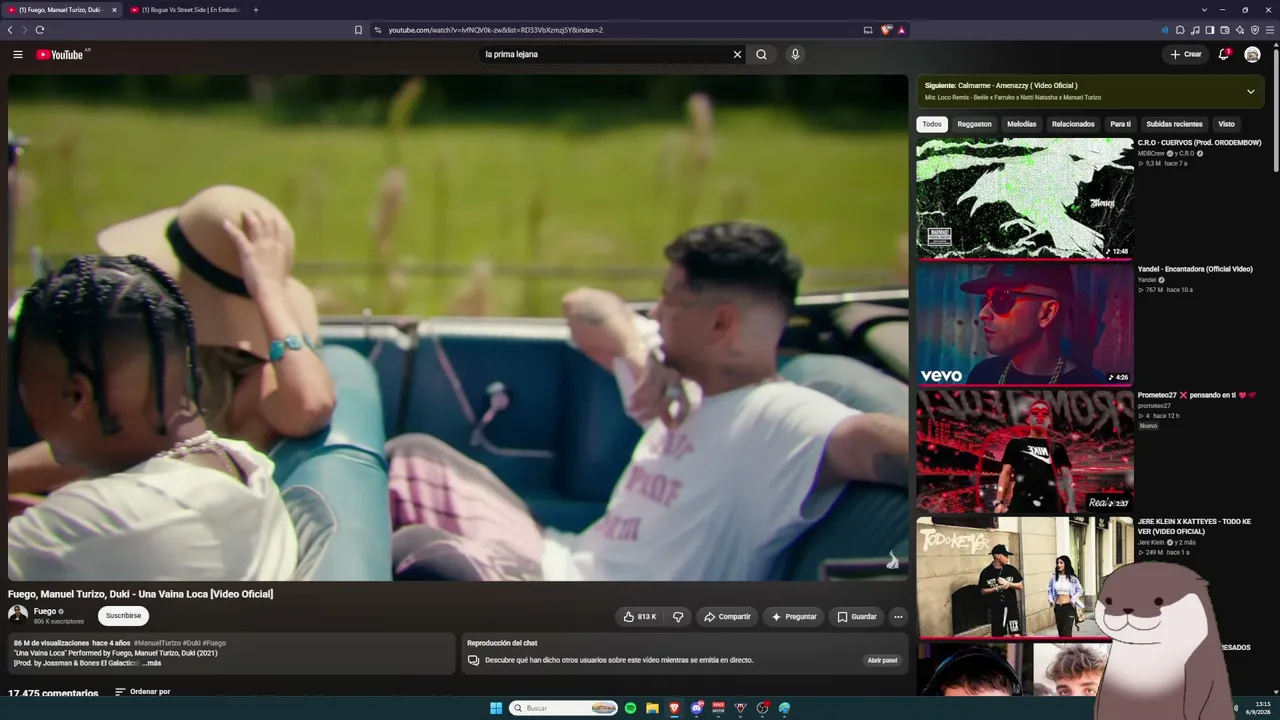Open Yandel Encantadora video thumbnail
Viewport: 1280px width, 720px height.
[x=1025, y=324]
